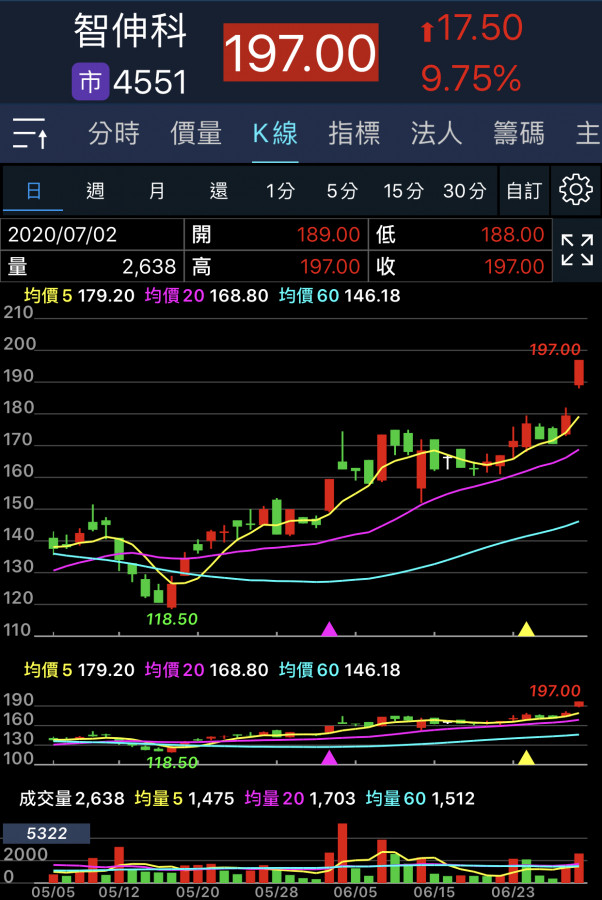Open the 籌碼 tab
This screenshot has height=900, width=602.
[518, 133]
